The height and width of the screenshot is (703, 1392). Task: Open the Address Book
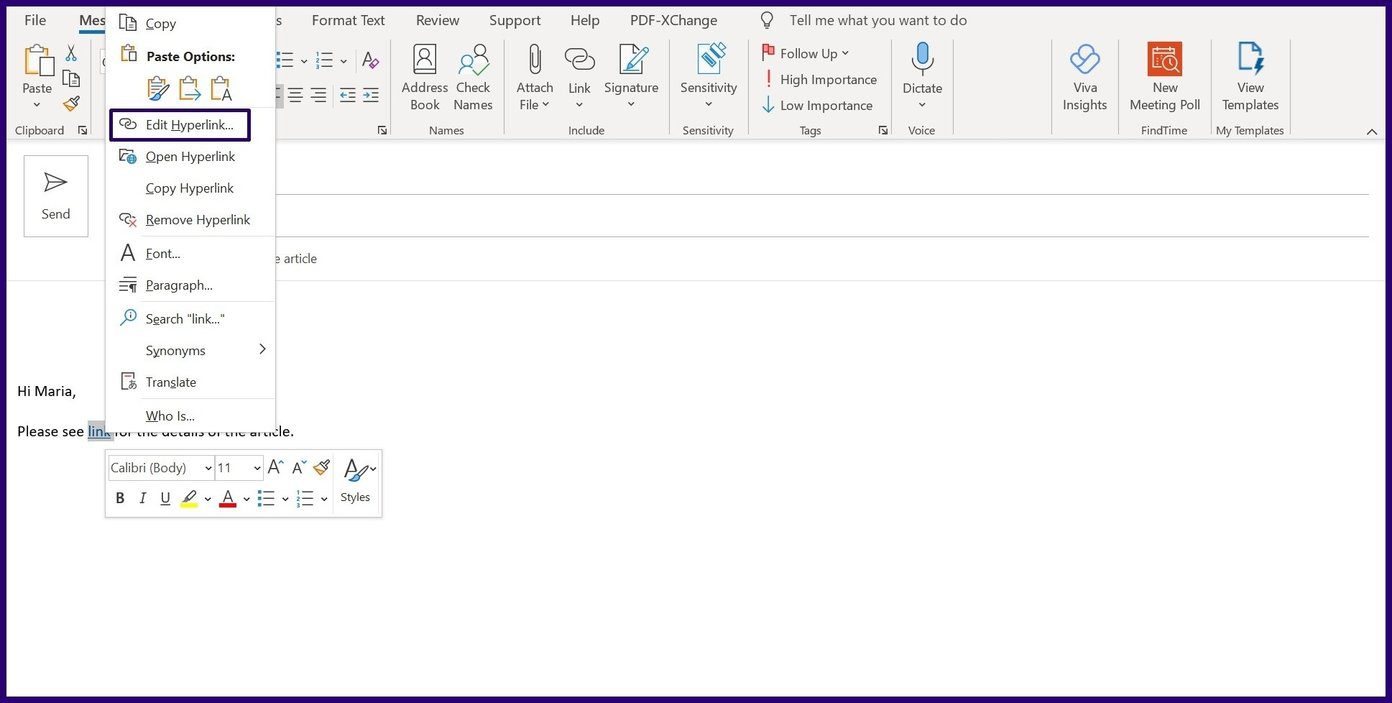point(425,78)
